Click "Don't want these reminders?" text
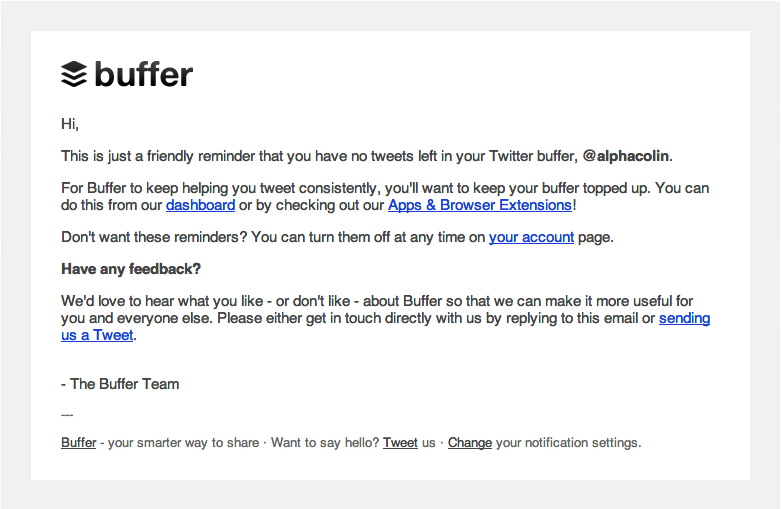This screenshot has height=509, width=783. click(x=154, y=237)
